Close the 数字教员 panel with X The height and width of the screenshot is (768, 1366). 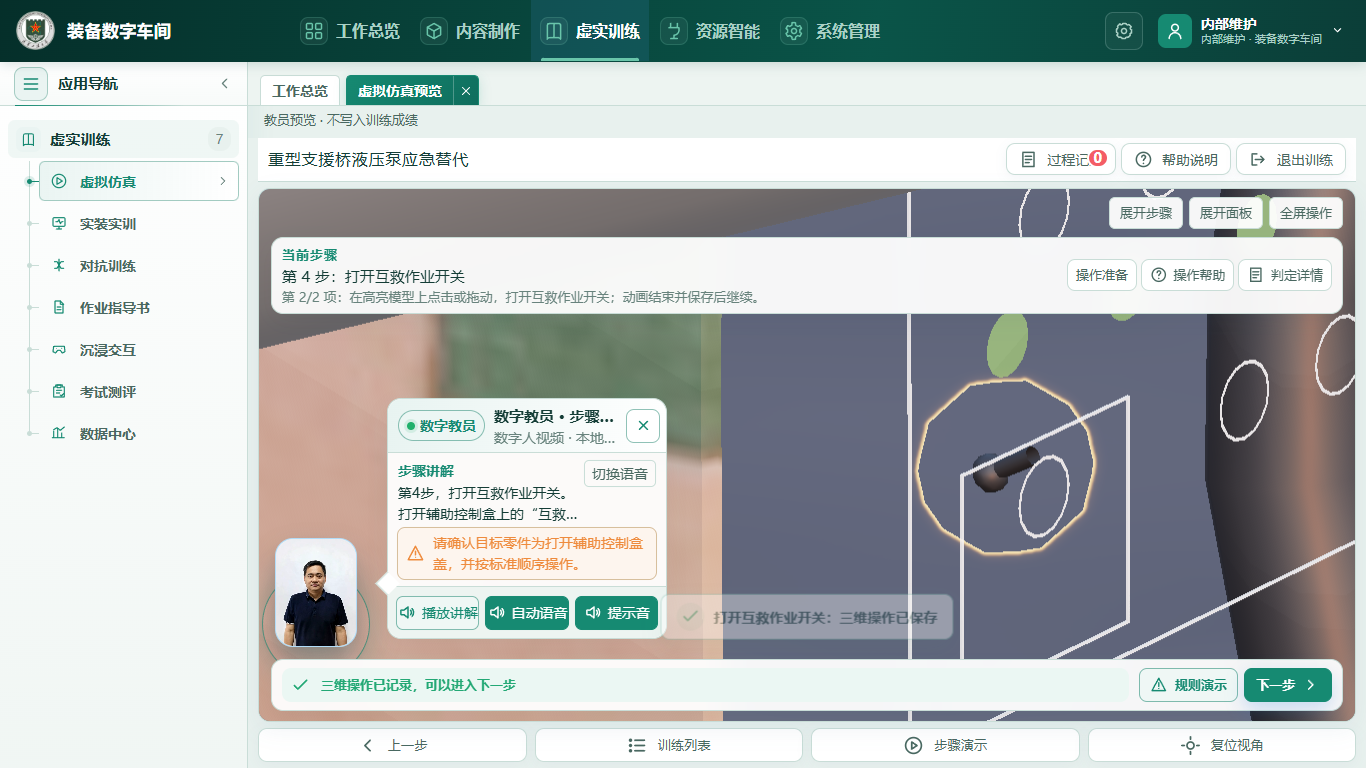643,425
